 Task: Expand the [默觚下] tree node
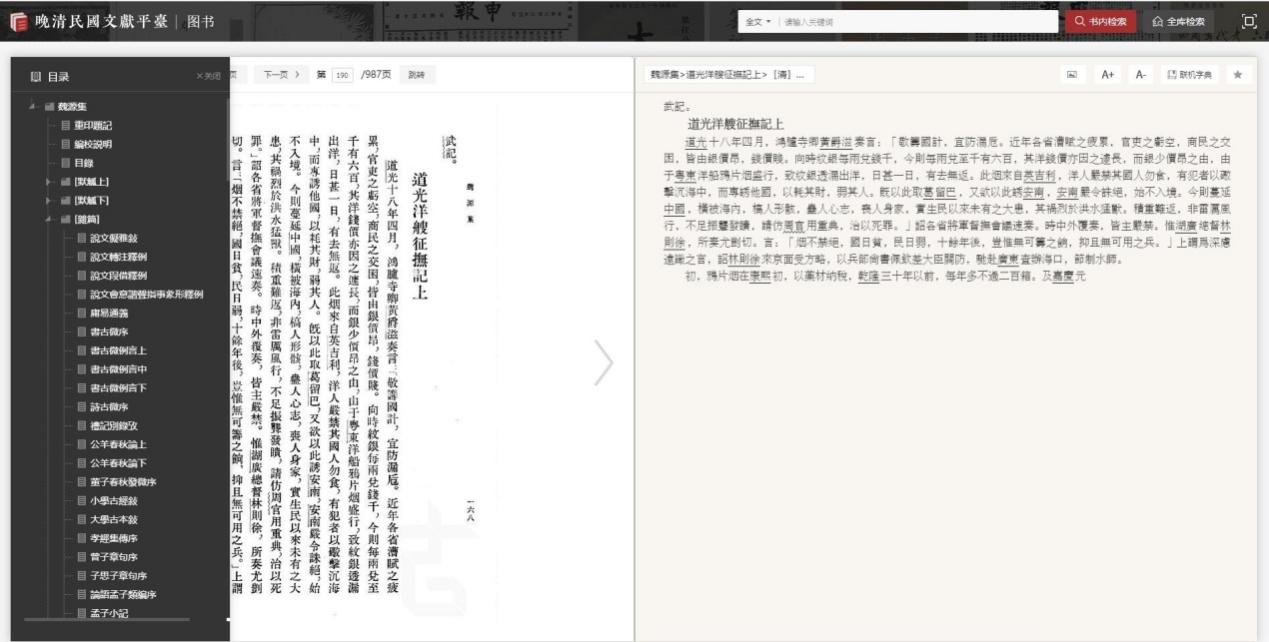[48, 200]
